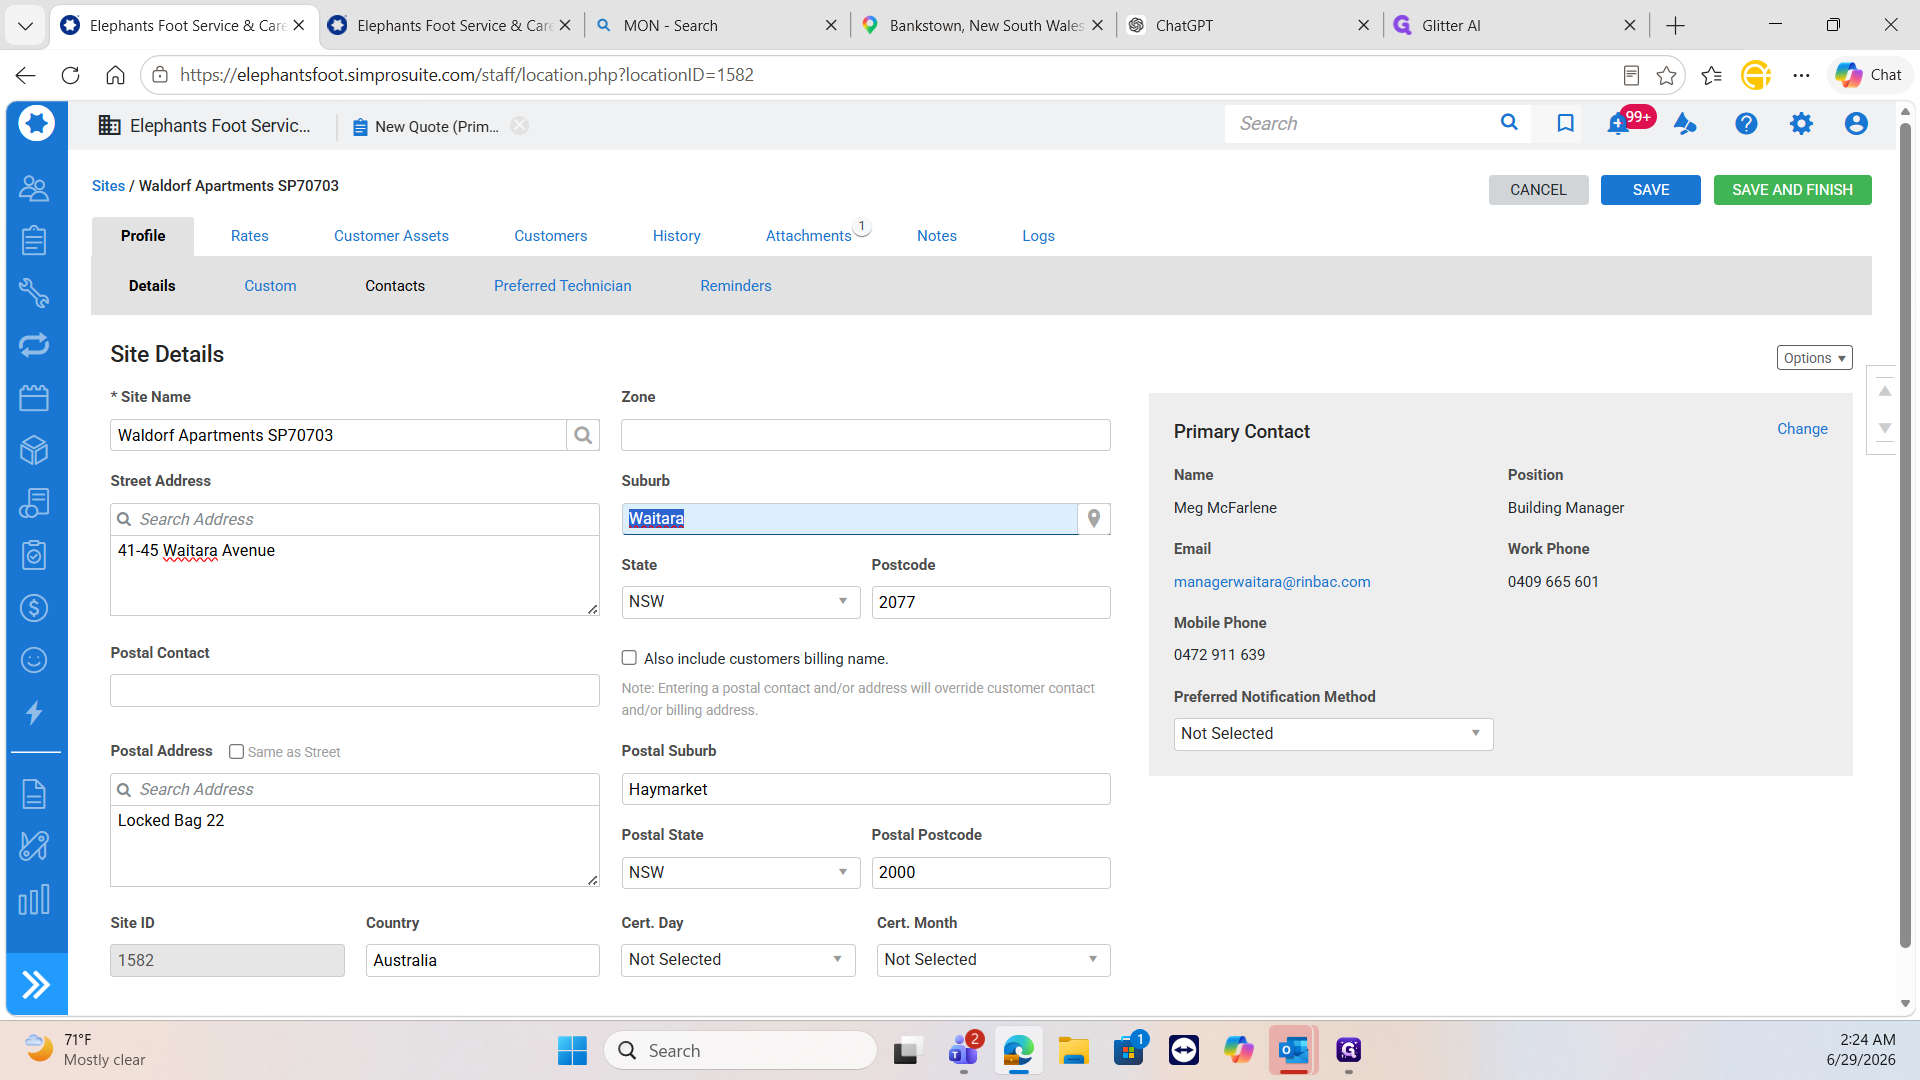
Task: Open the Quotes clipboard sidebar icon
Action: pyautogui.click(x=34, y=240)
